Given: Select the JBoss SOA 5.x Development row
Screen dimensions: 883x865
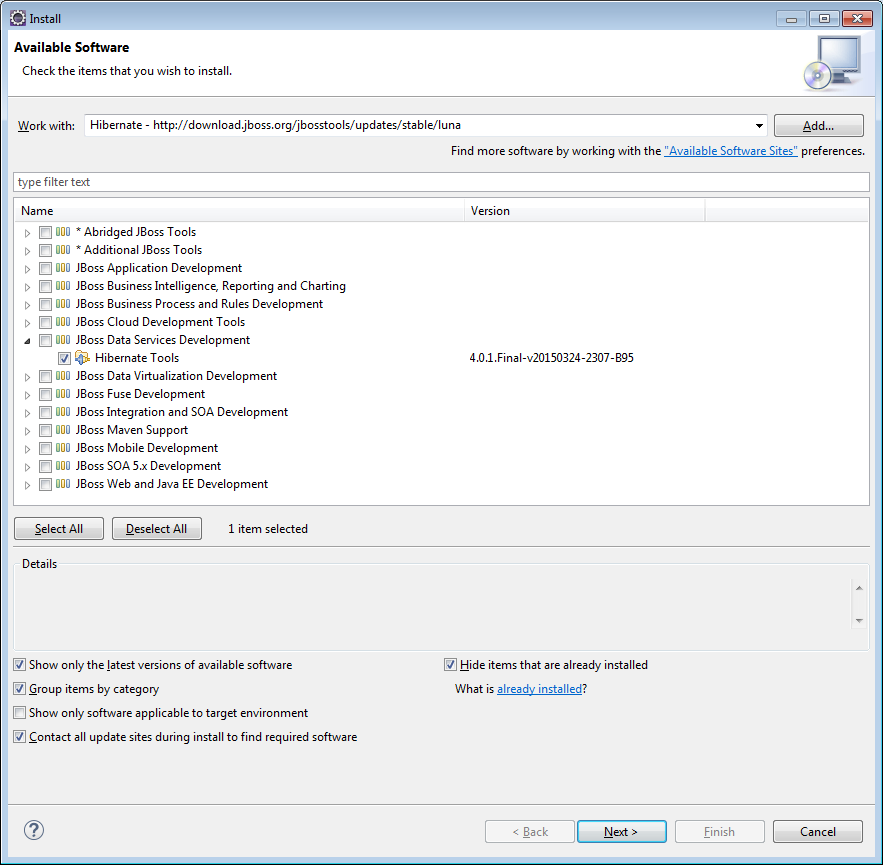Looking at the screenshot, I should (x=148, y=466).
